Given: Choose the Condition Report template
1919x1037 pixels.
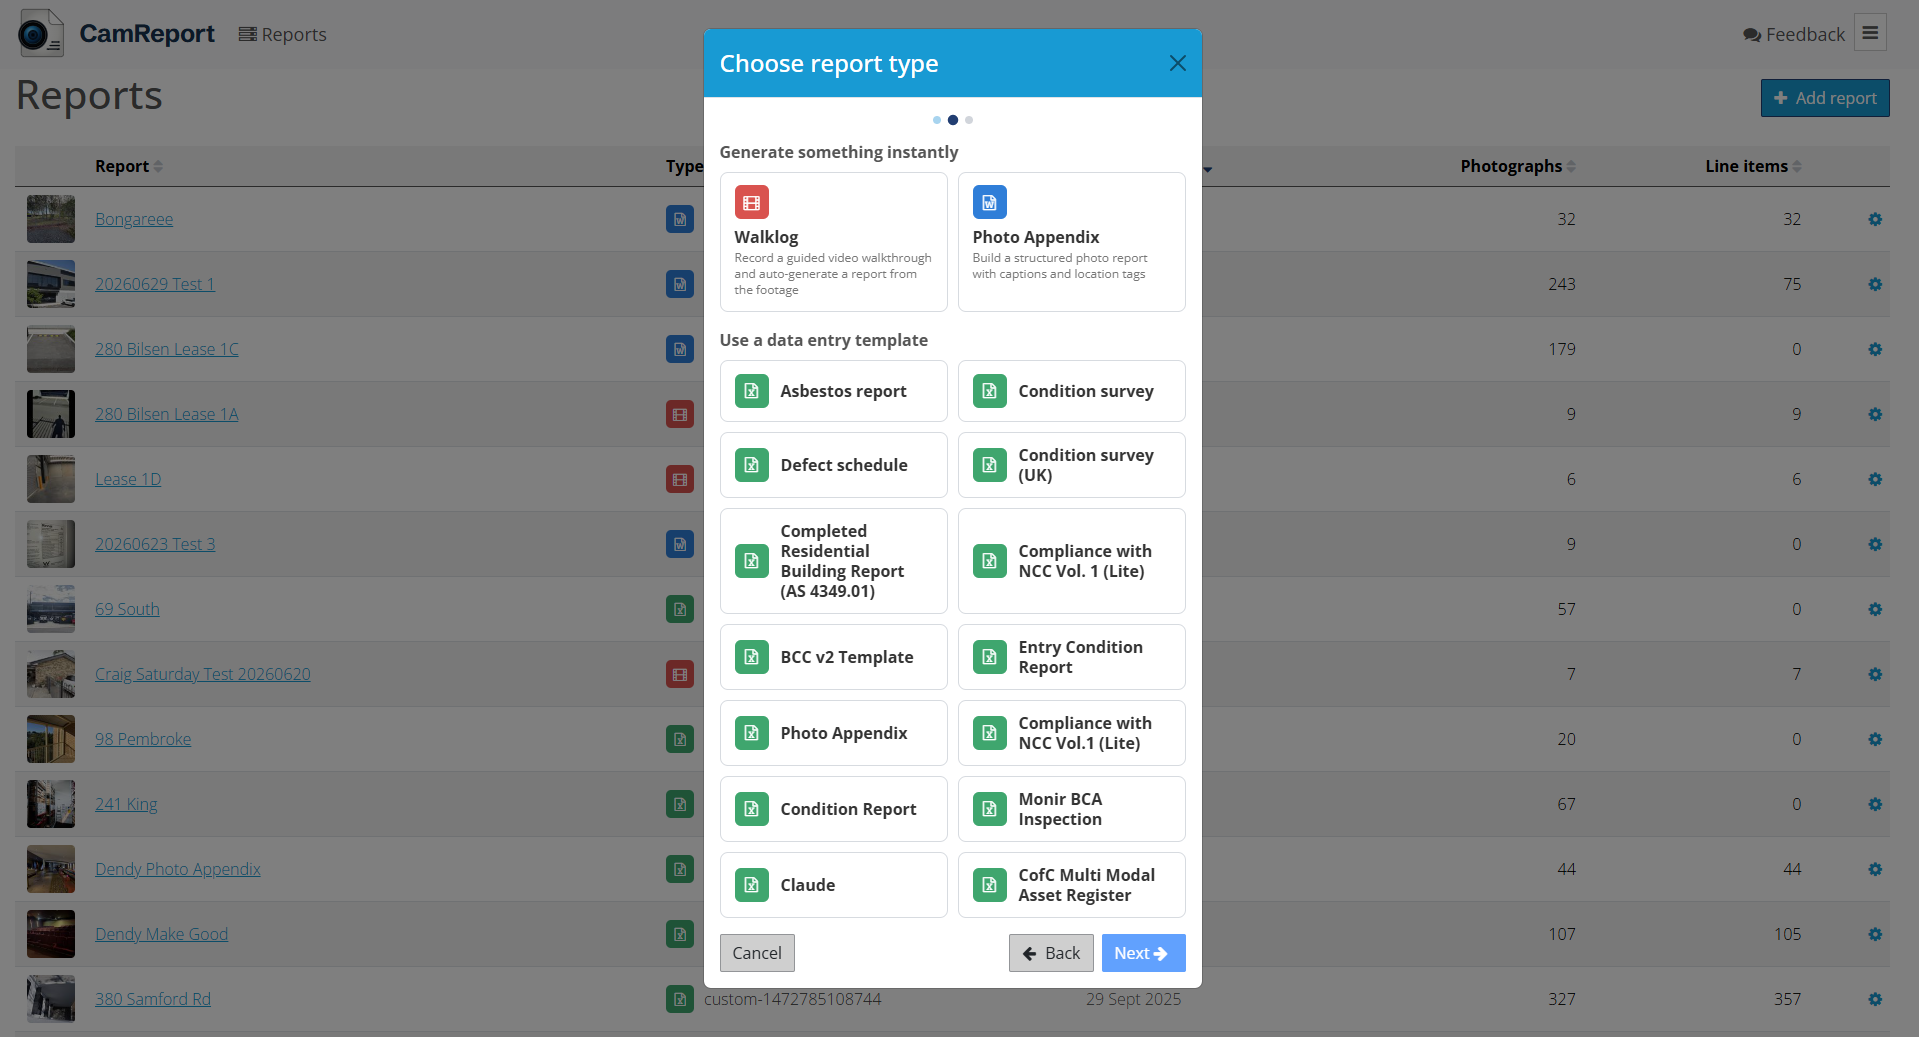Looking at the screenshot, I should tap(833, 809).
